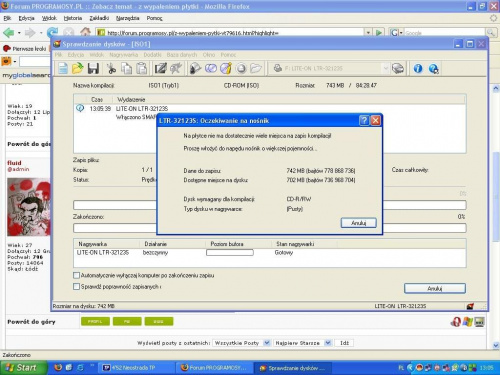Click the Firefox Forward arrow

30,33
